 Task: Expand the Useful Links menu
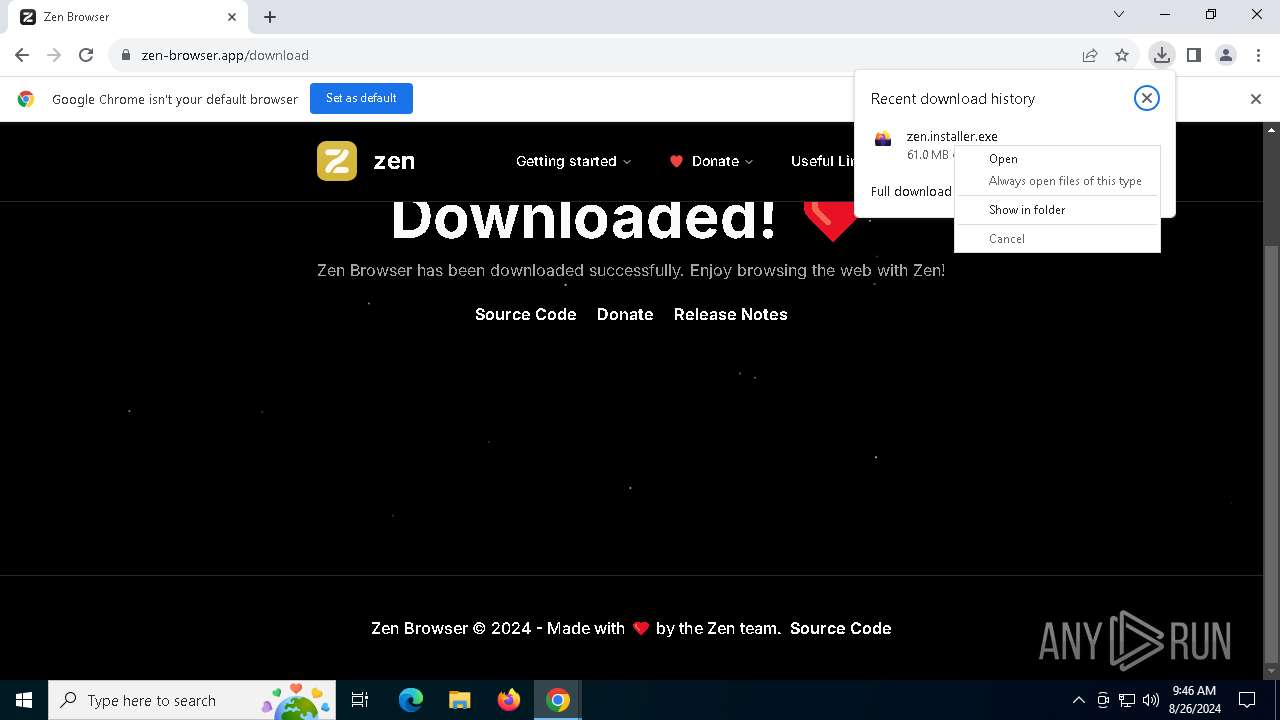click(x=823, y=161)
